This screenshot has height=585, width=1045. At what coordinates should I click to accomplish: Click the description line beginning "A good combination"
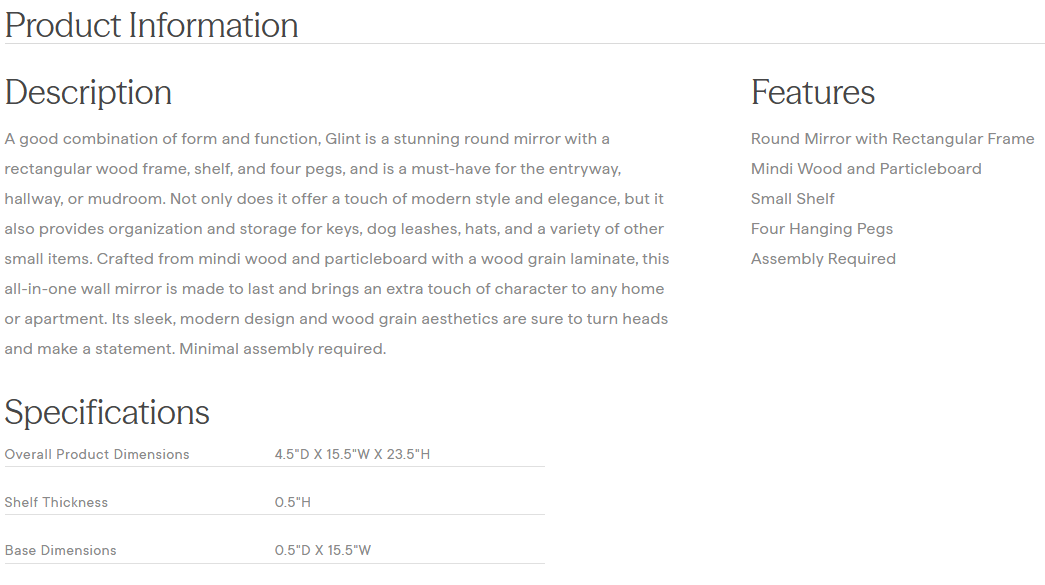307,139
